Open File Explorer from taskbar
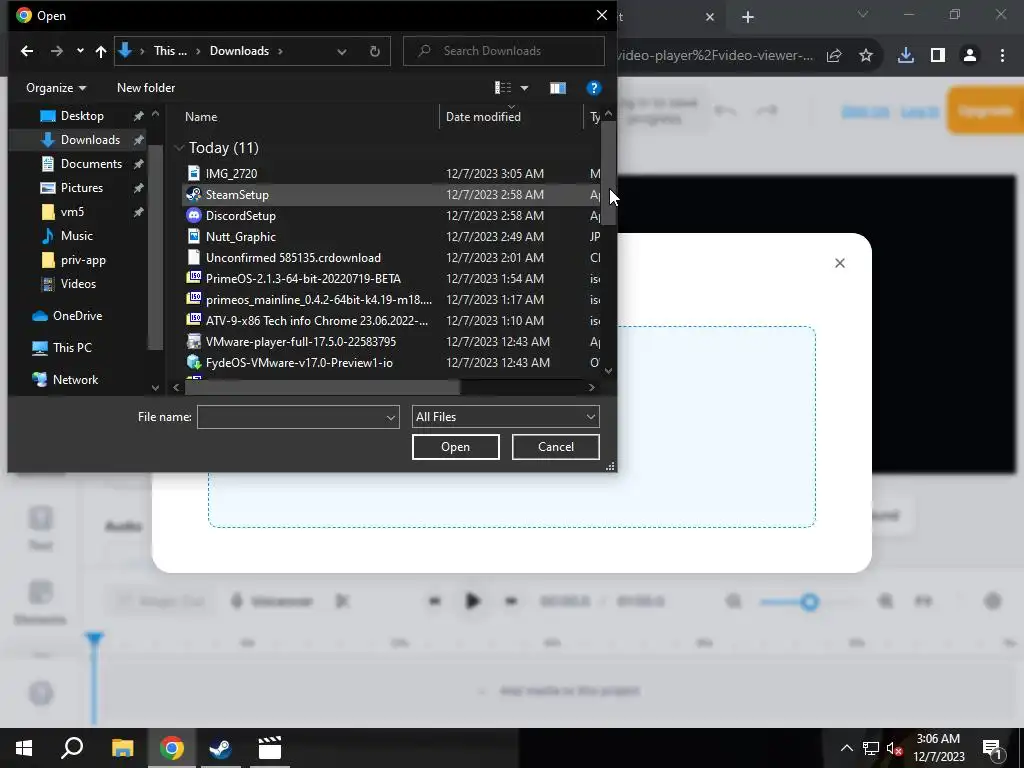 click(x=122, y=748)
